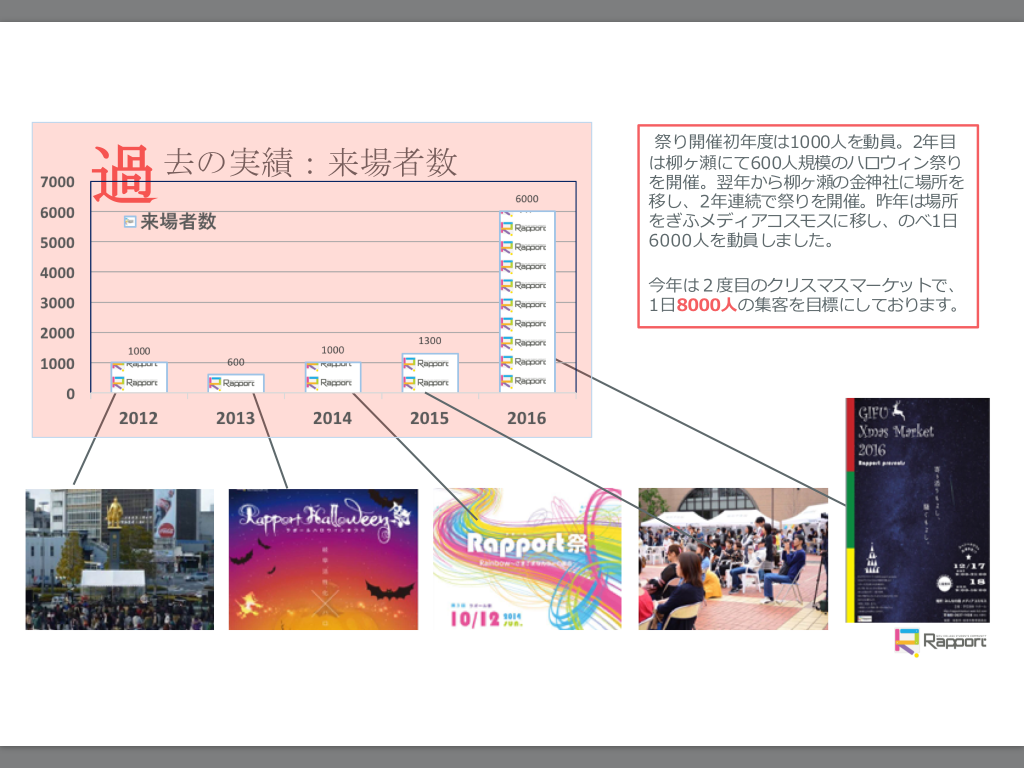Click the 4000 y-axis value
The width and height of the screenshot is (1024, 768).
(57, 273)
